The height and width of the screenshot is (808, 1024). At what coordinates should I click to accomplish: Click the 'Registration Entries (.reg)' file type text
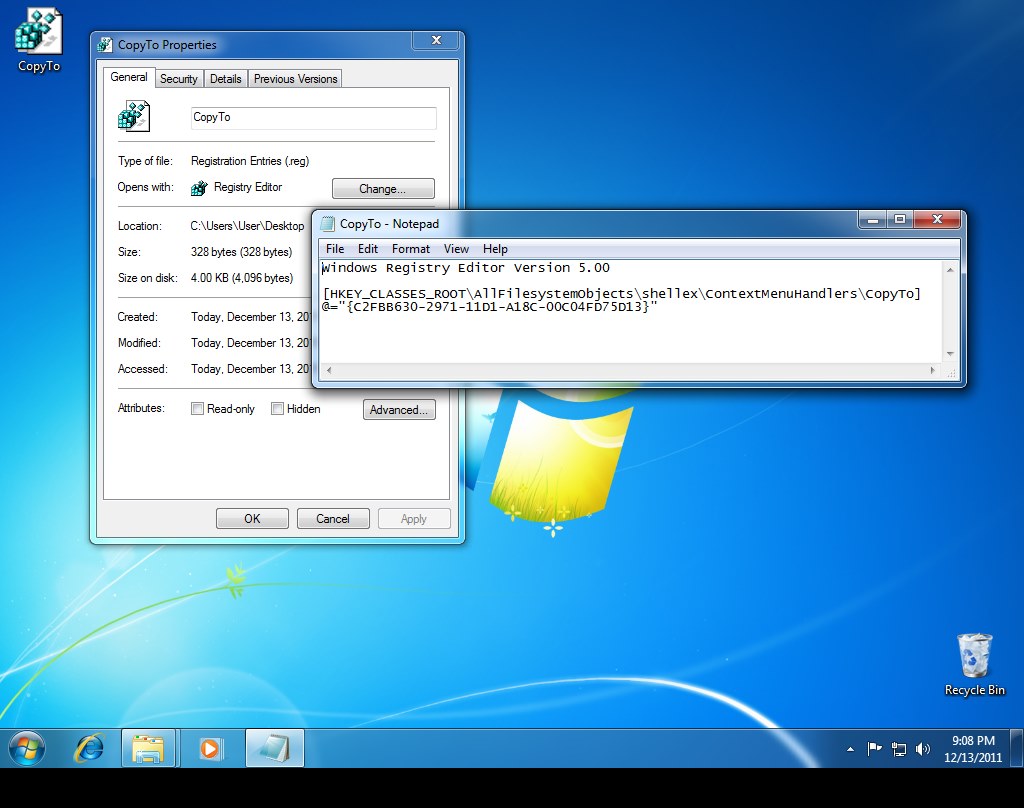coord(250,161)
